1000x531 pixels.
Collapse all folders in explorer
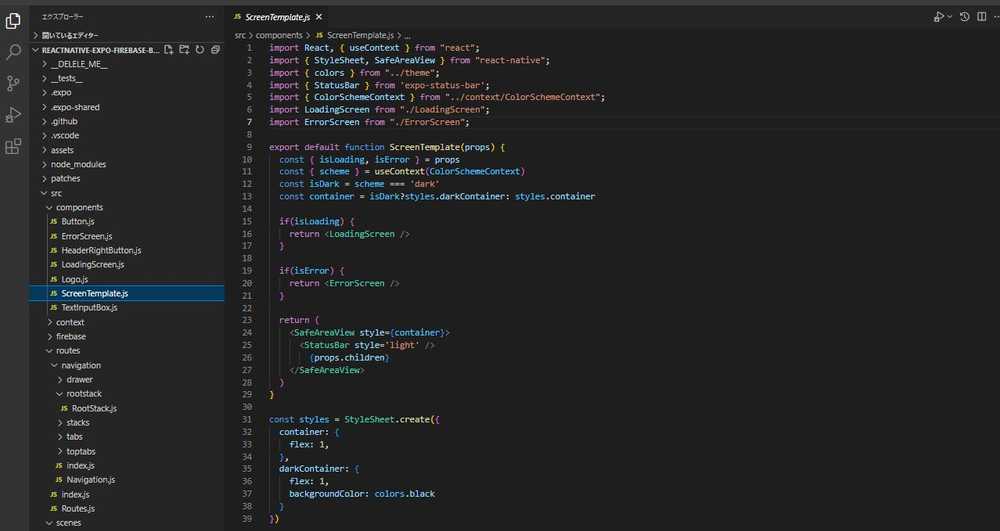[216, 50]
